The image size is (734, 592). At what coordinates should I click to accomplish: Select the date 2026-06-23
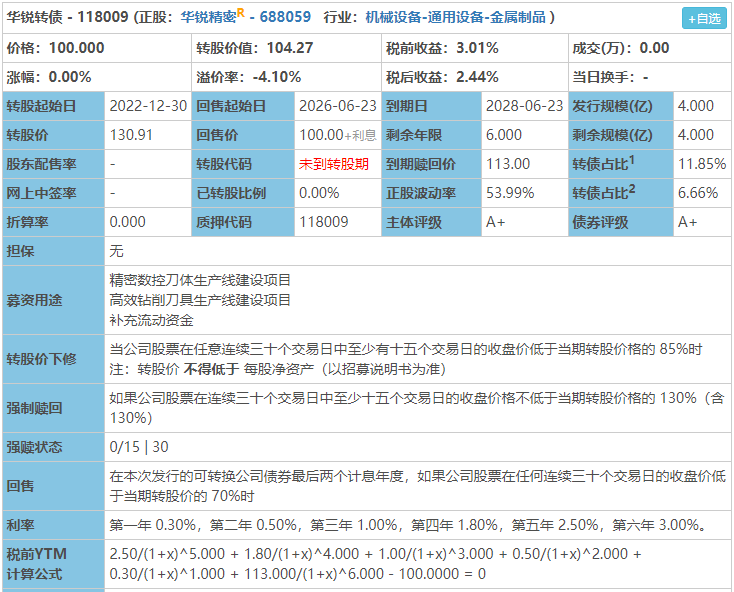pyautogui.click(x=338, y=106)
